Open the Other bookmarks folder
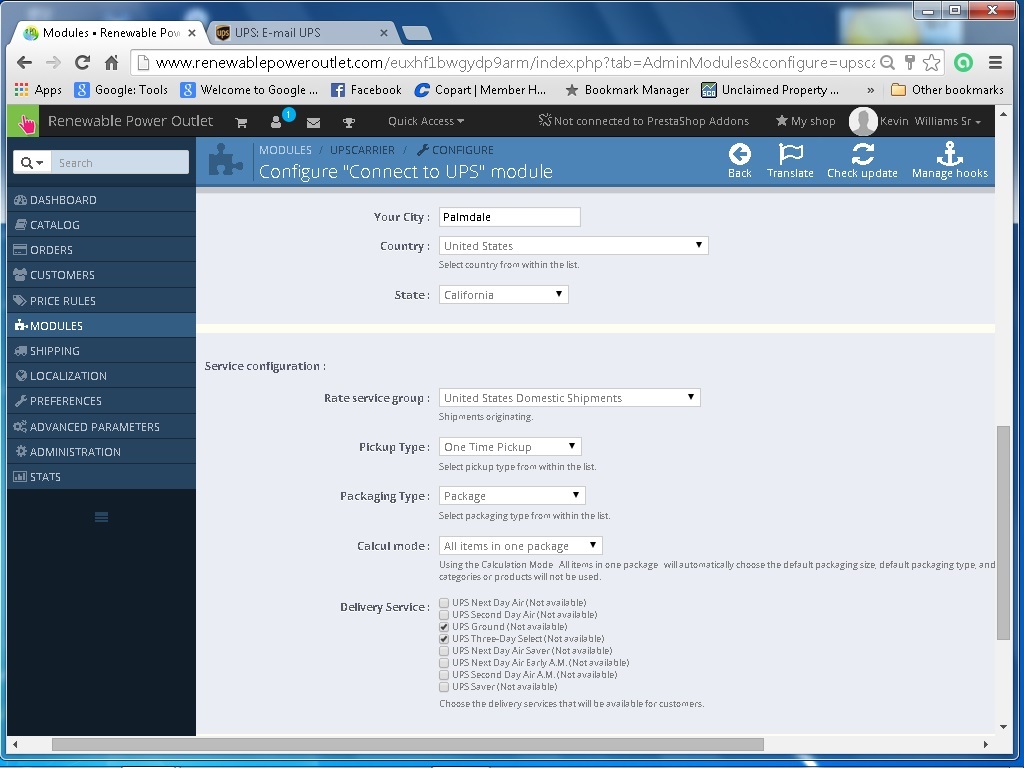1024x768 pixels. point(948,90)
